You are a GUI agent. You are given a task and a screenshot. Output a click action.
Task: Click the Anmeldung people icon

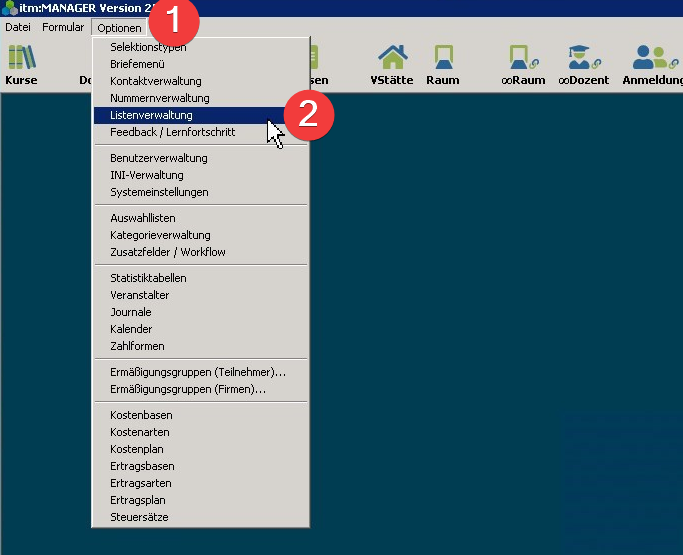655,58
